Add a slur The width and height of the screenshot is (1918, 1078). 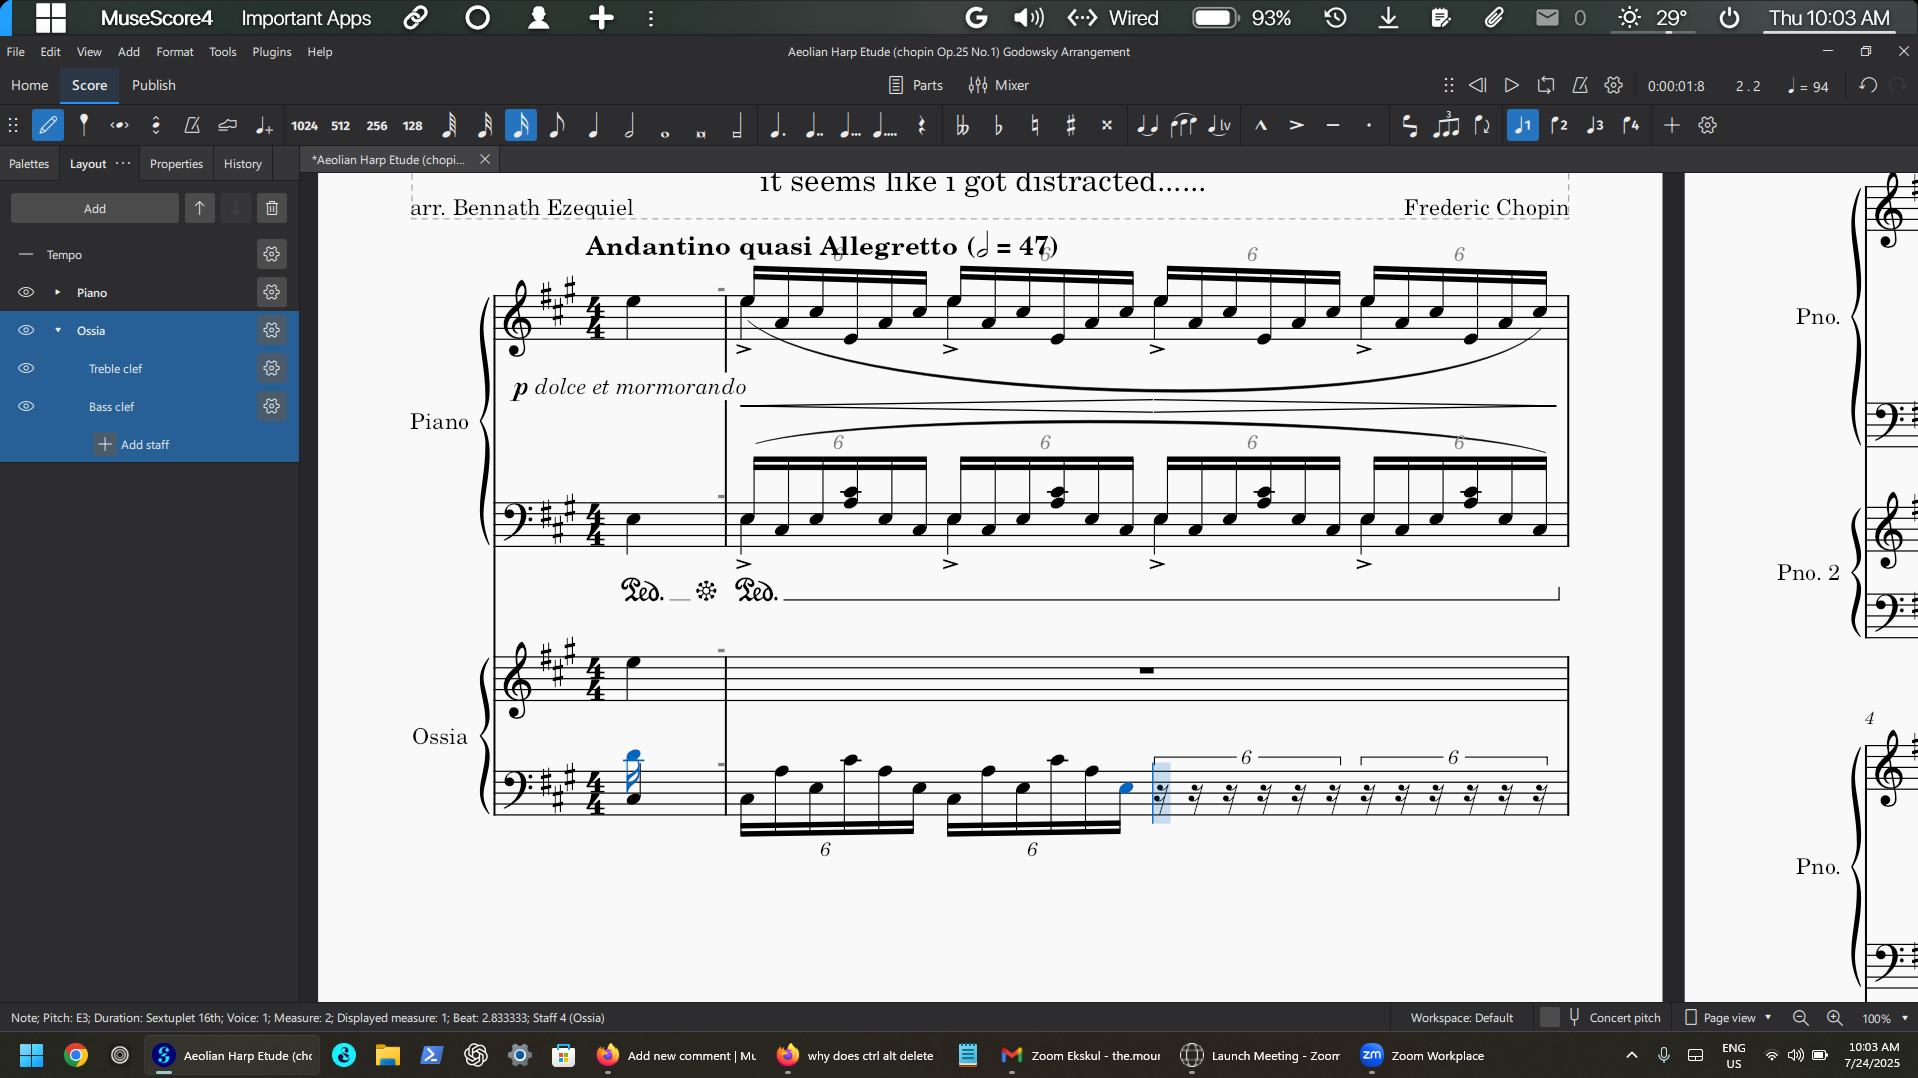[x=1183, y=126]
